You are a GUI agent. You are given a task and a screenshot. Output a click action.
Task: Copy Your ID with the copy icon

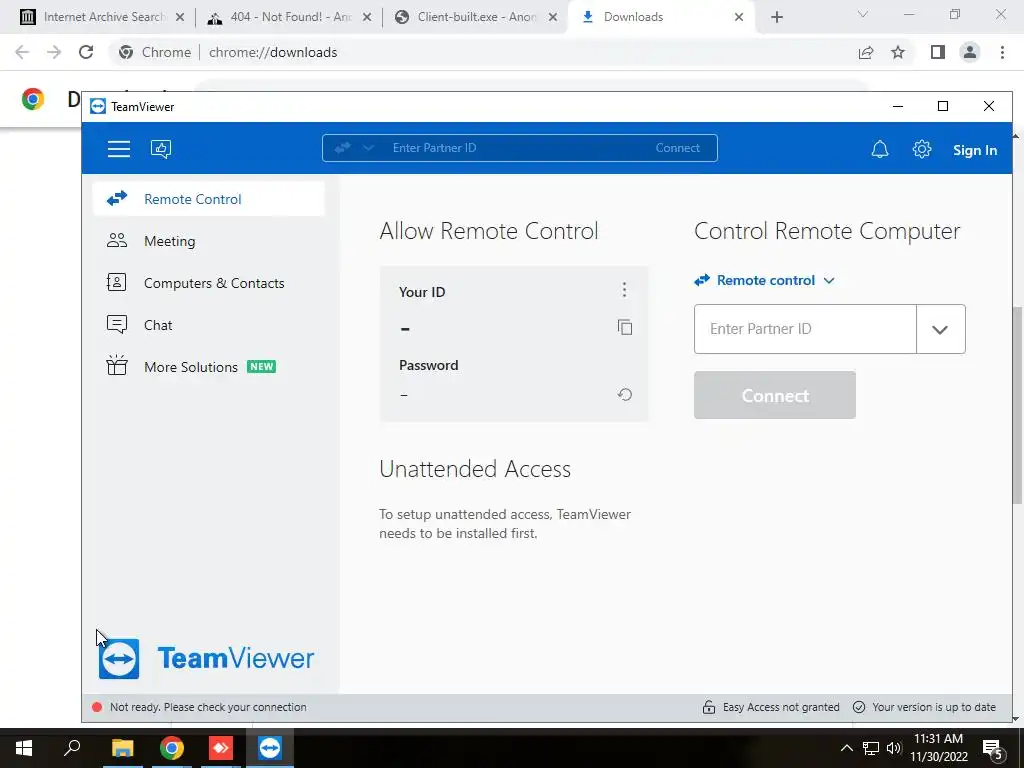pos(625,327)
